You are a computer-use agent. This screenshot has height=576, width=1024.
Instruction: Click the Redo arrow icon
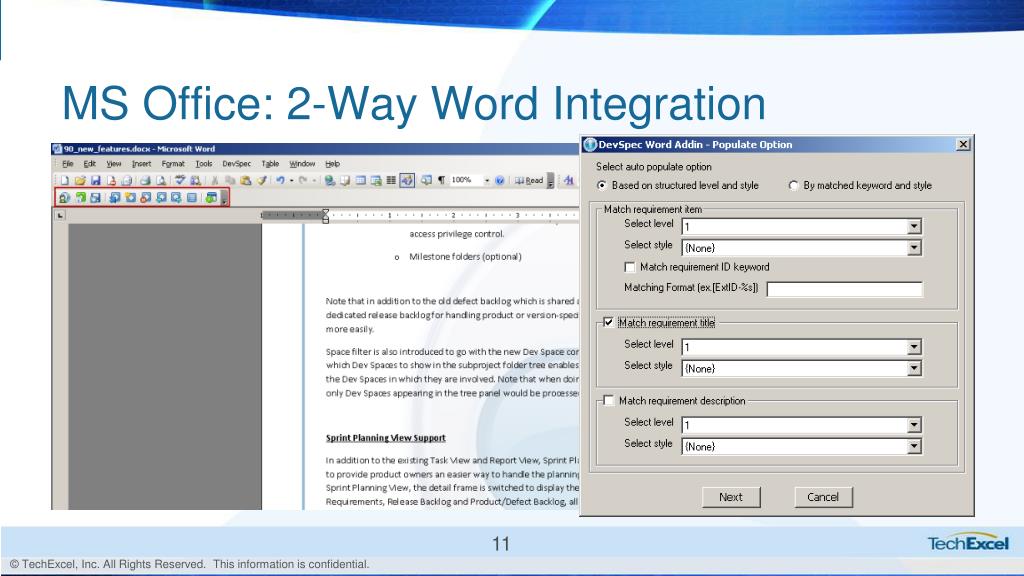[x=303, y=180]
